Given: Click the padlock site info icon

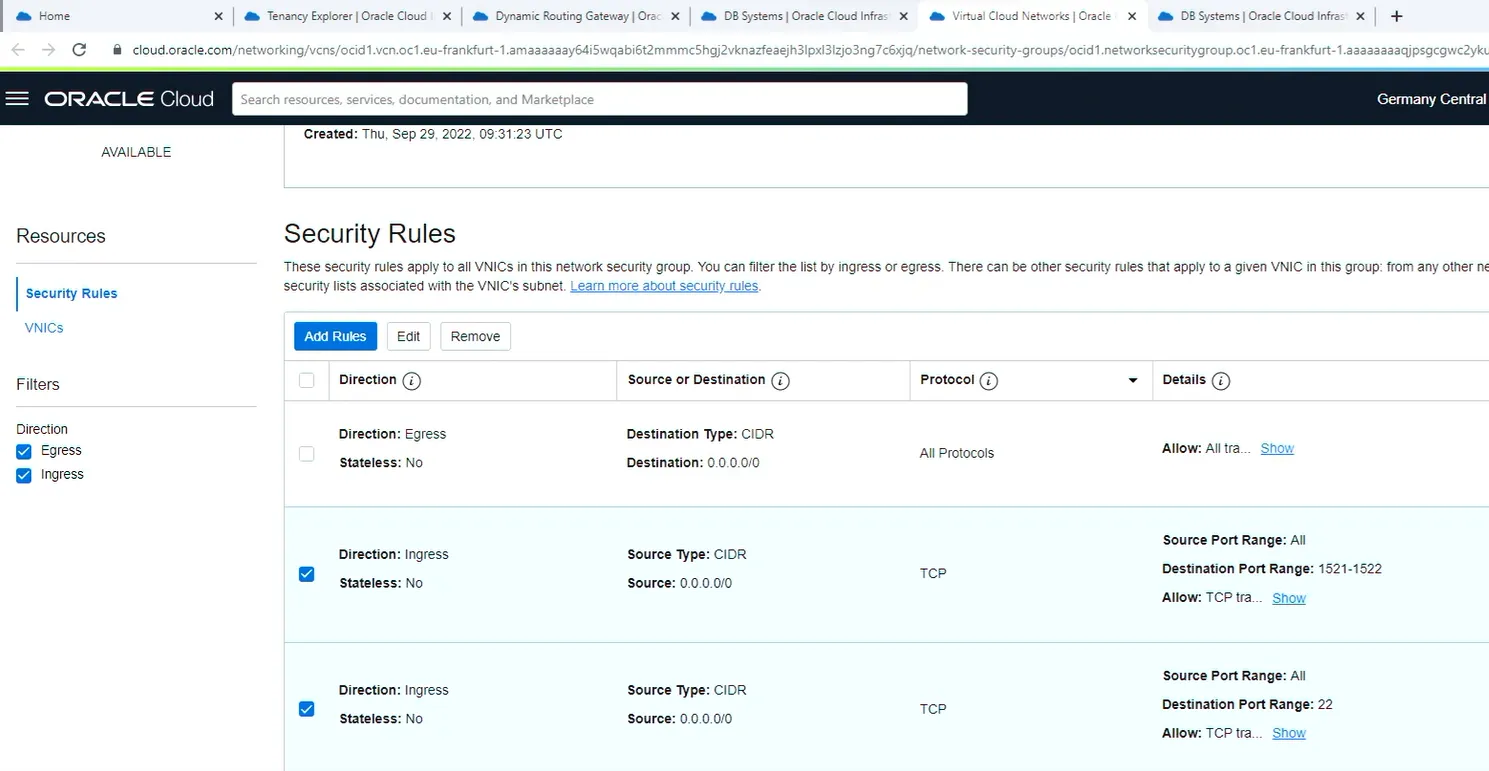Looking at the screenshot, I should pos(118,49).
